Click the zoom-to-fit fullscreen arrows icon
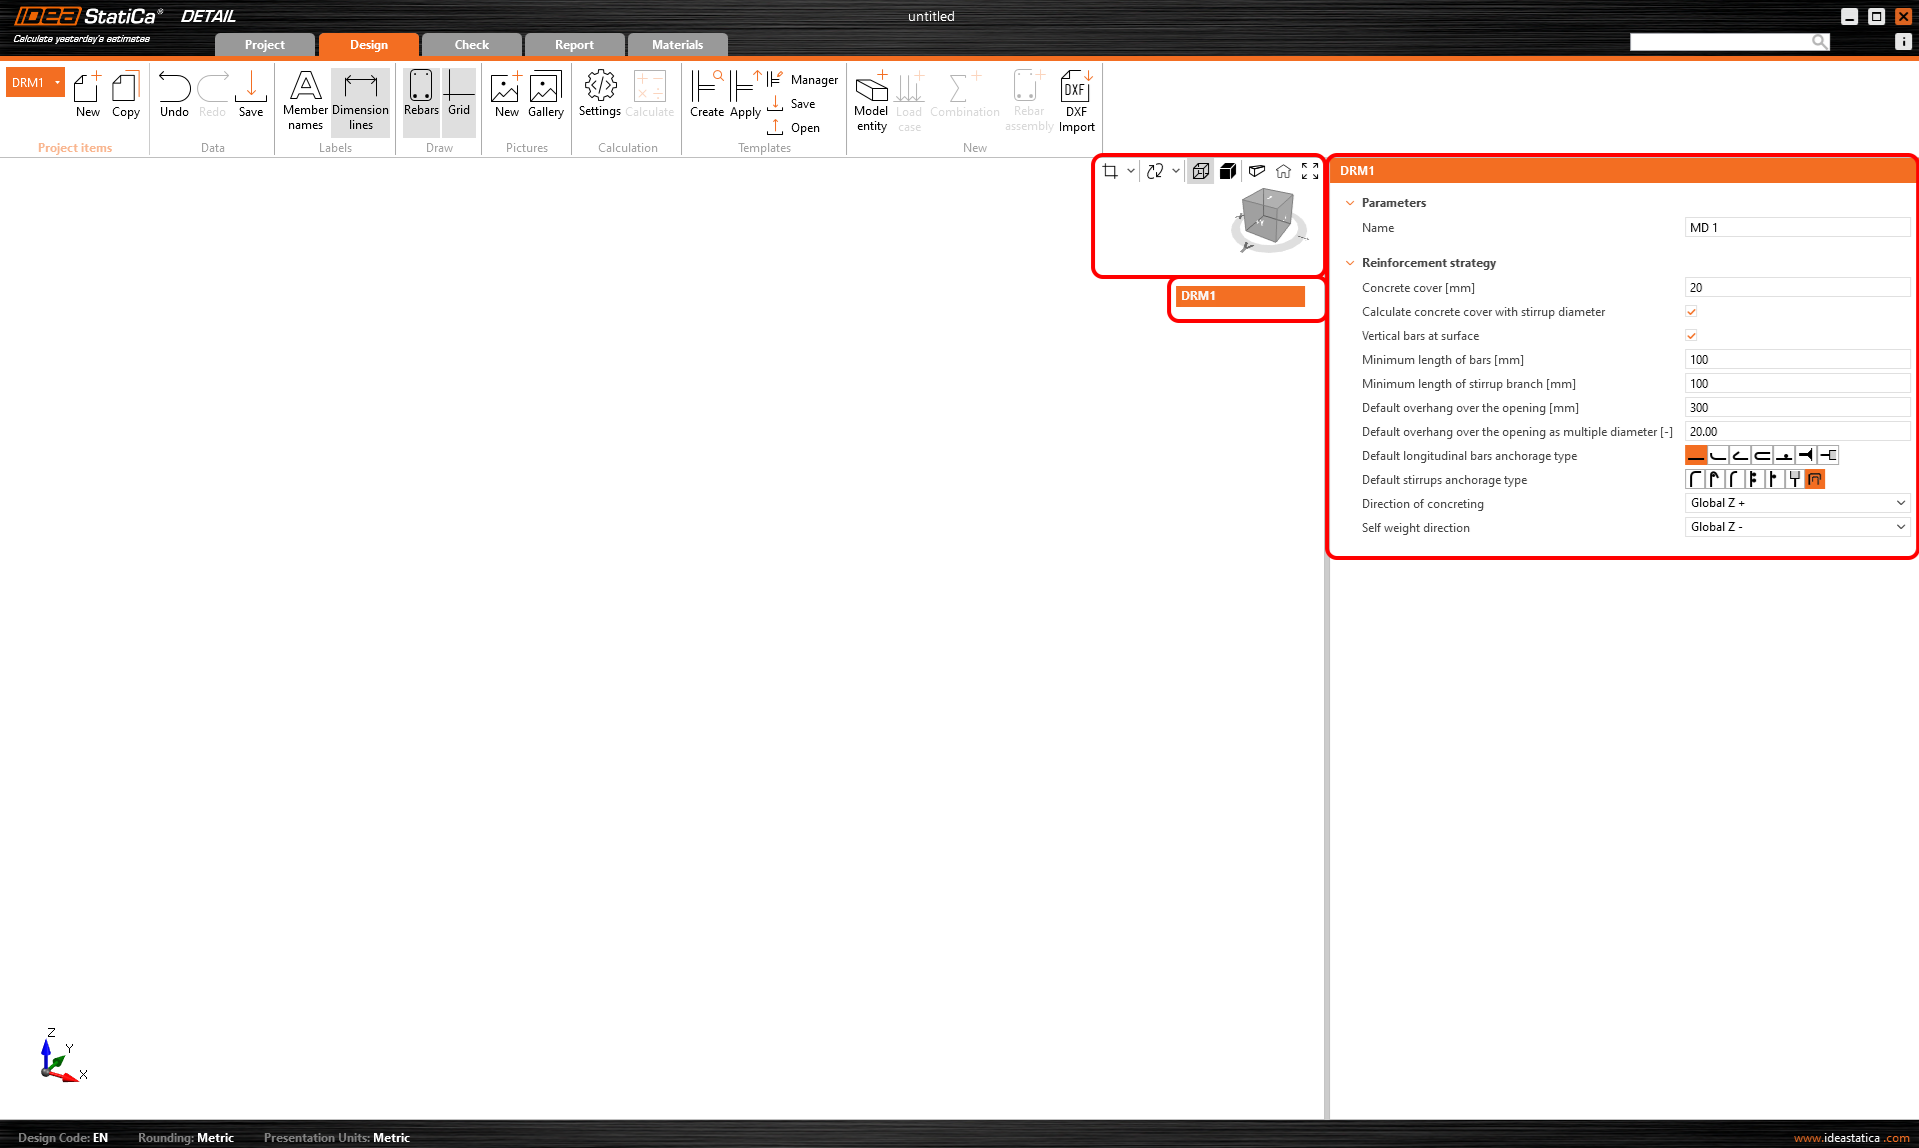Screen dimensions: 1919x1148 click(x=1310, y=171)
